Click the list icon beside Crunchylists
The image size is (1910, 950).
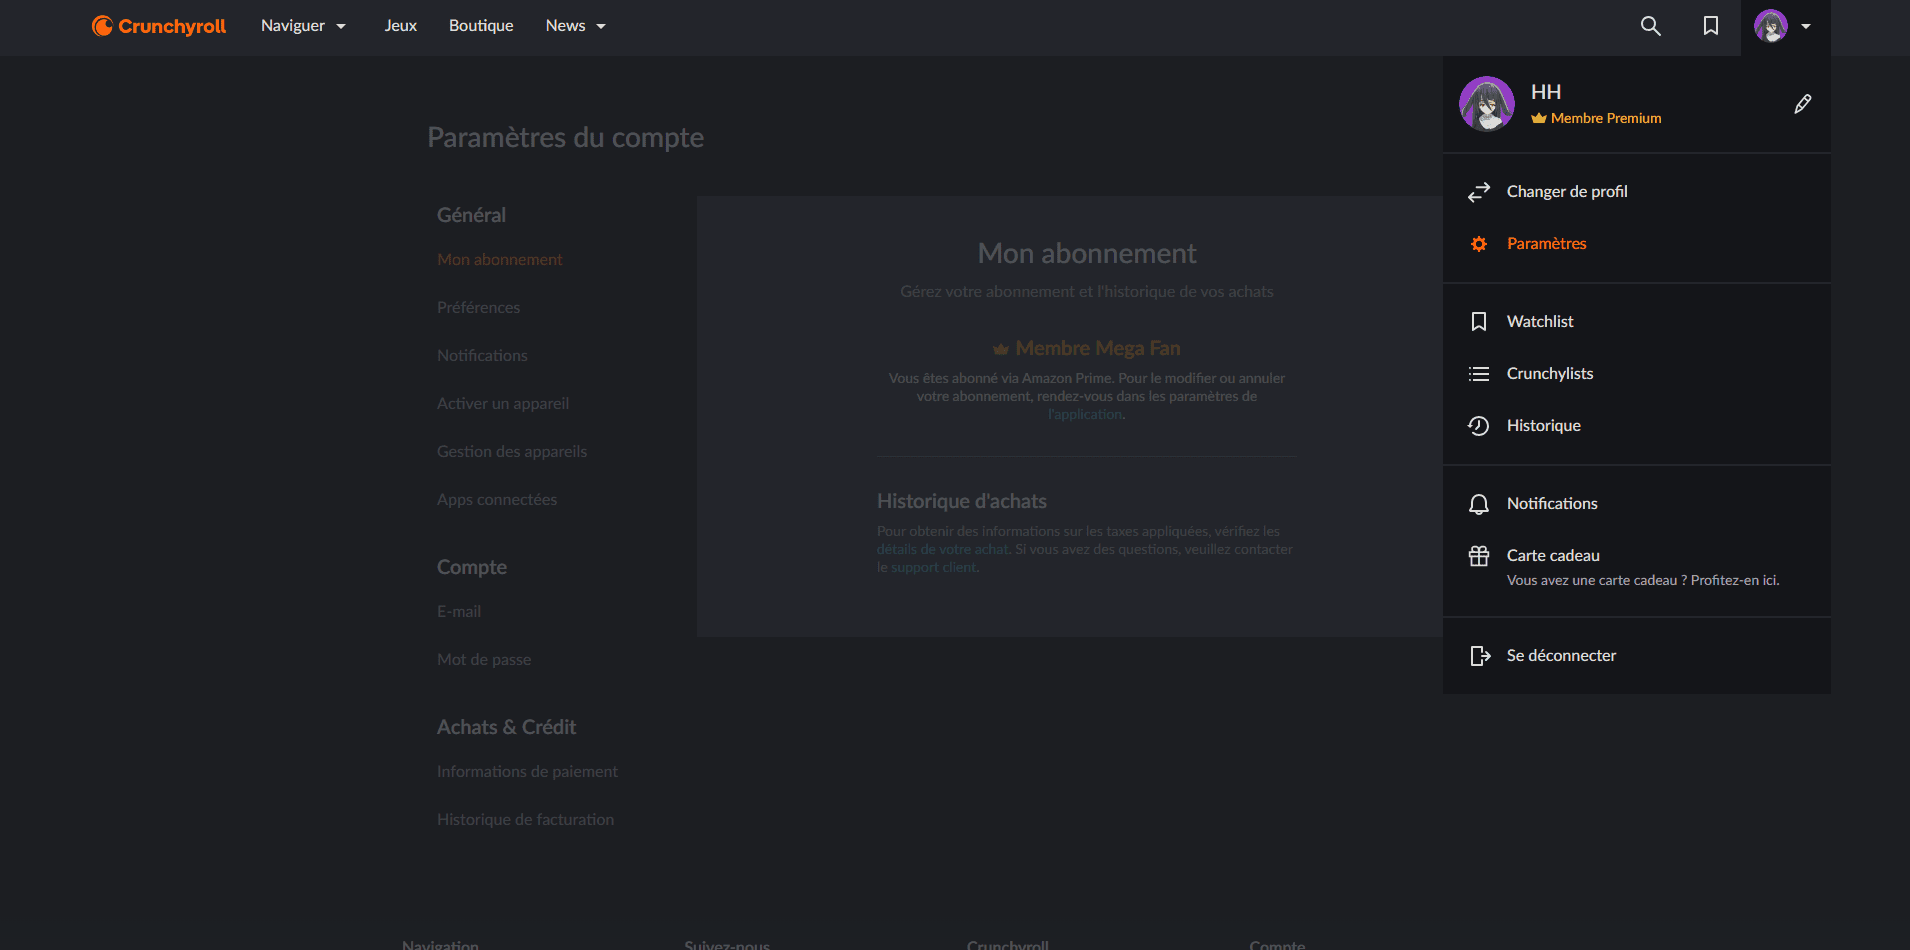point(1479,374)
